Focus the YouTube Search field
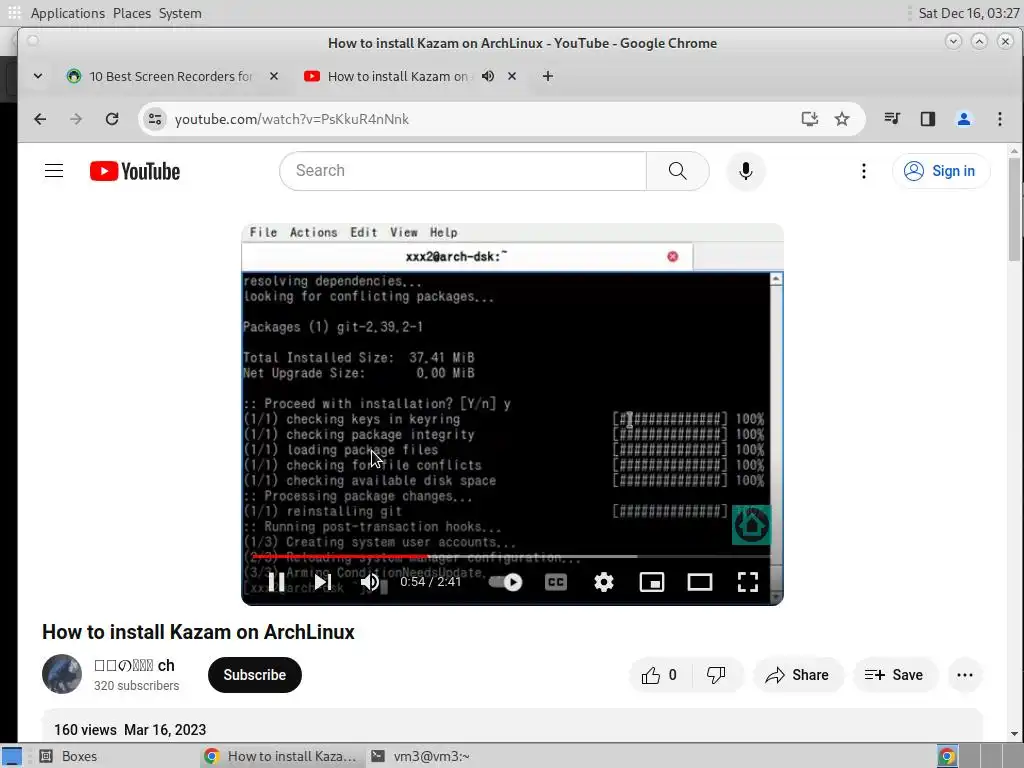The height and width of the screenshot is (768, 1024). click(463, 171)
